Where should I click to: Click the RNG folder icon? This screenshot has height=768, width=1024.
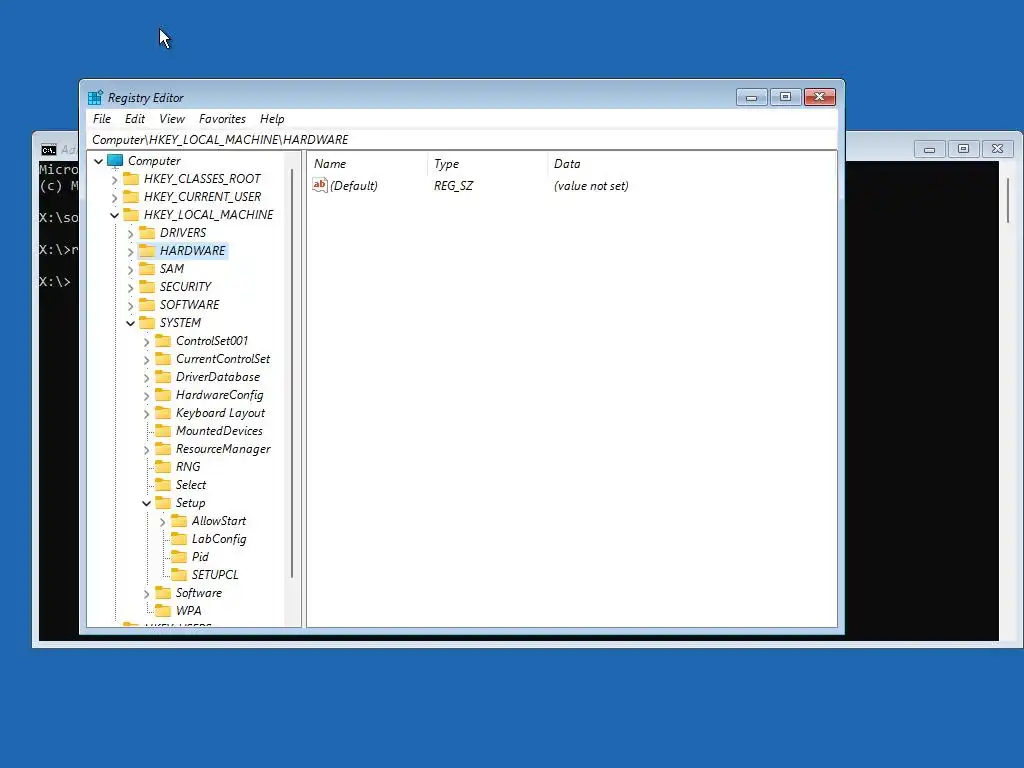pos(163,466)
